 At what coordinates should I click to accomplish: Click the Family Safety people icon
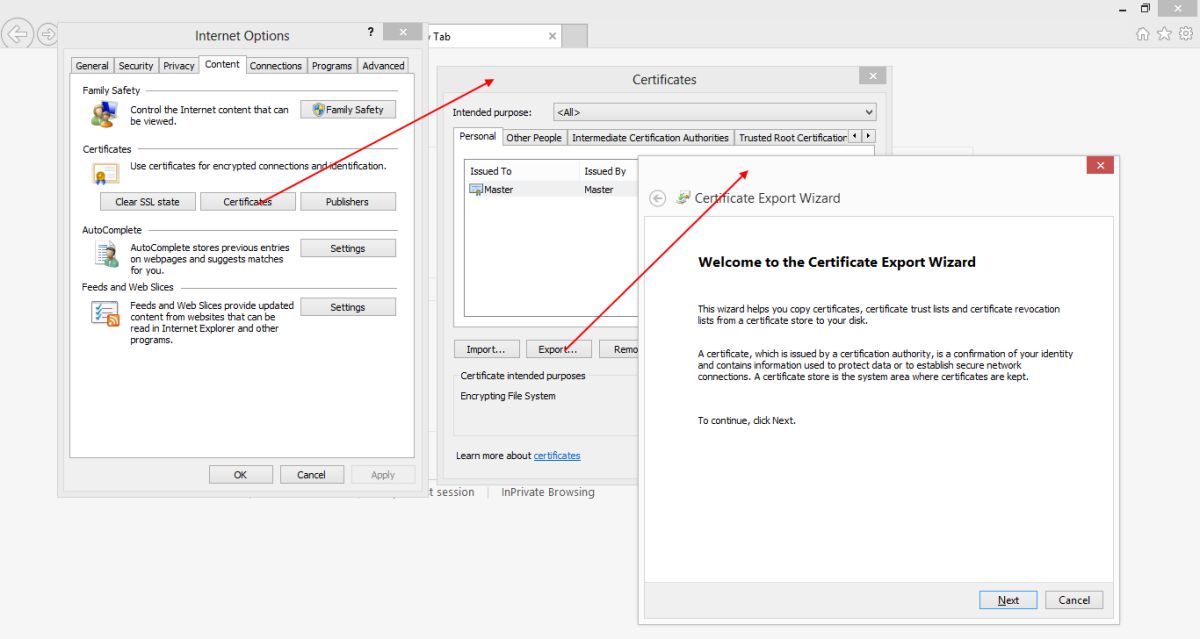point(104,114)
